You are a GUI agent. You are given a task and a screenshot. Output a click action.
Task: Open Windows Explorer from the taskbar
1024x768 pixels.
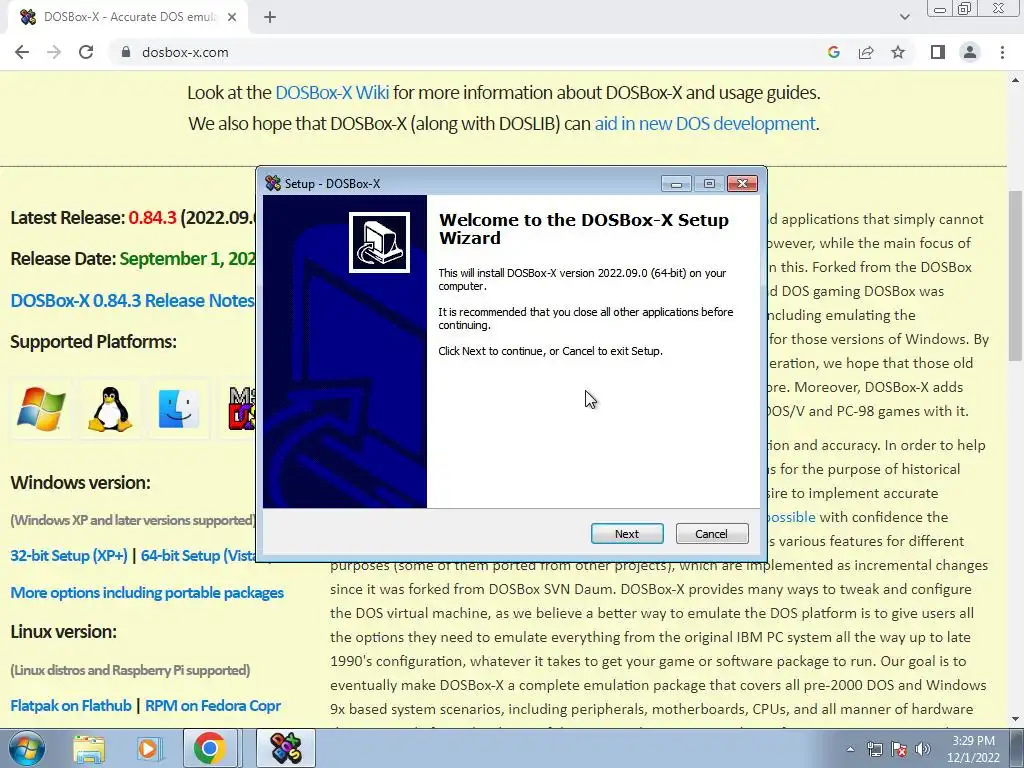pos(89,748)
